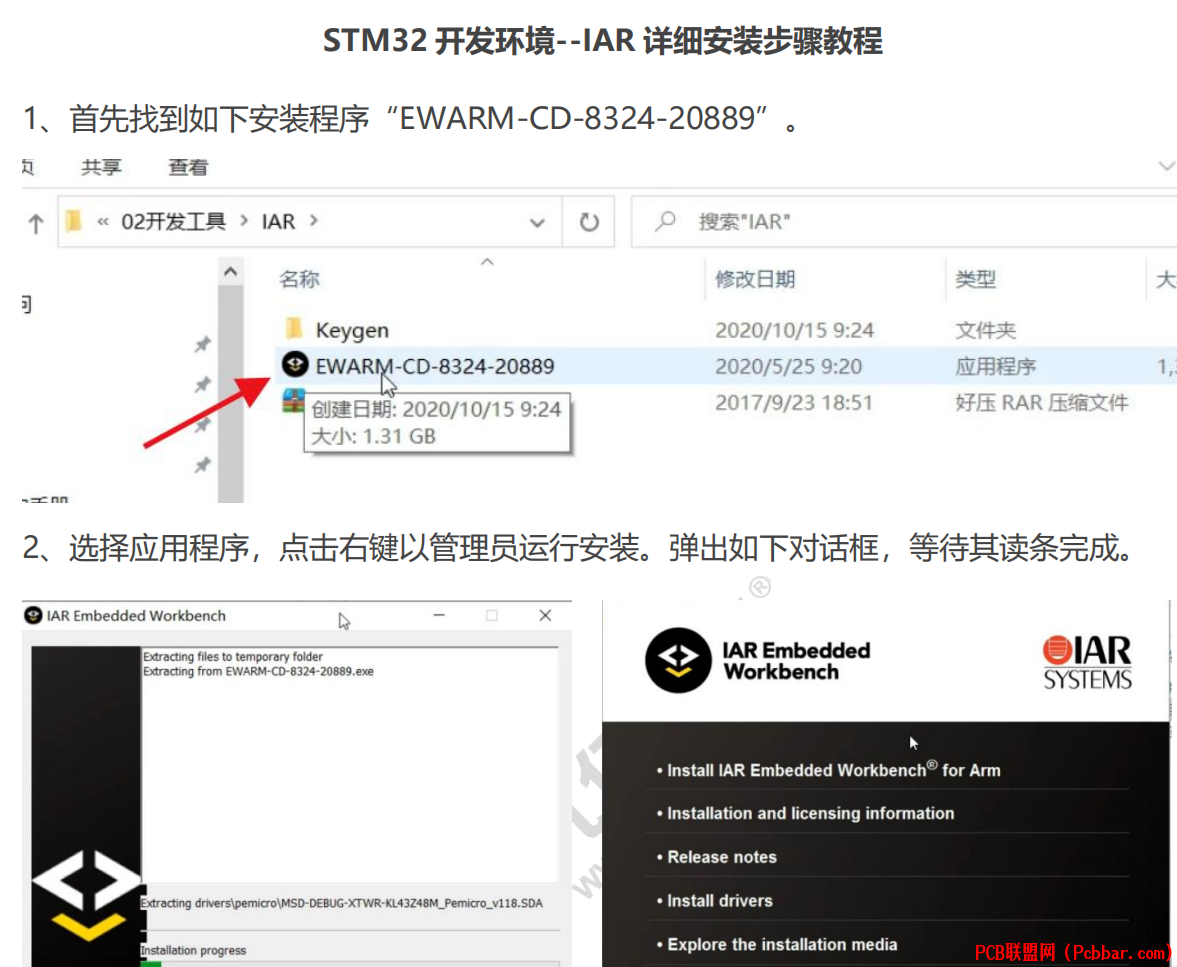Click the extraction log text area
This screenshot has height=967, width=1177.
350,764
